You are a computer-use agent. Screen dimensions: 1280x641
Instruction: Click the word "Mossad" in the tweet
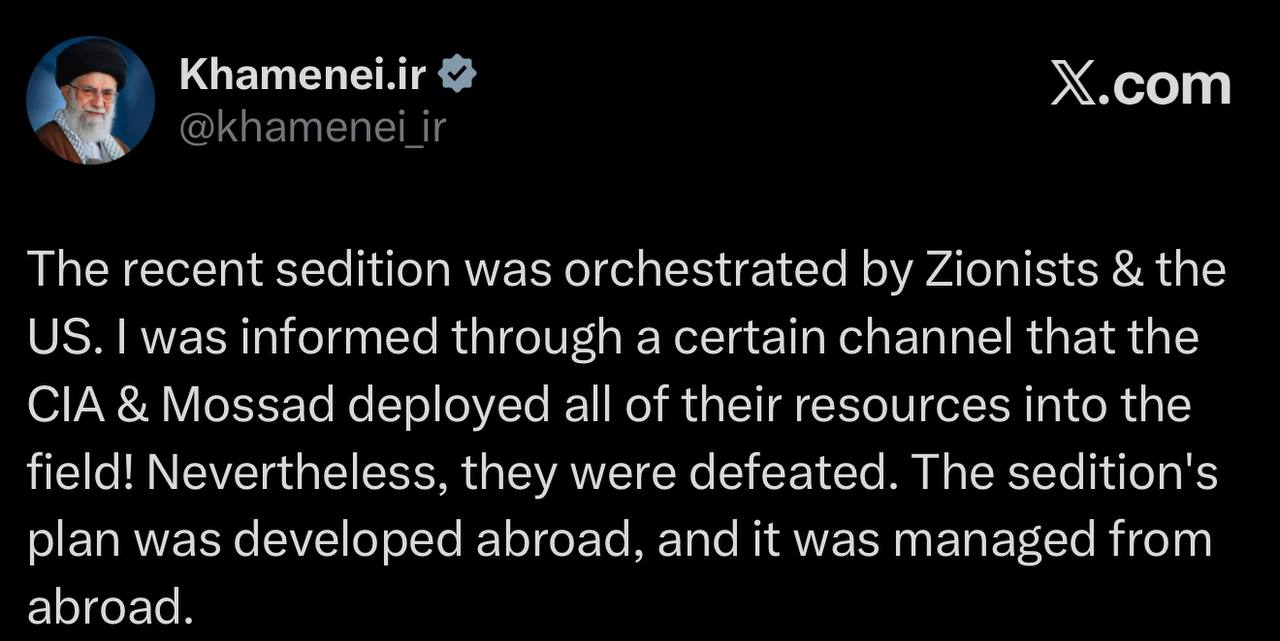tap(242, 405)
